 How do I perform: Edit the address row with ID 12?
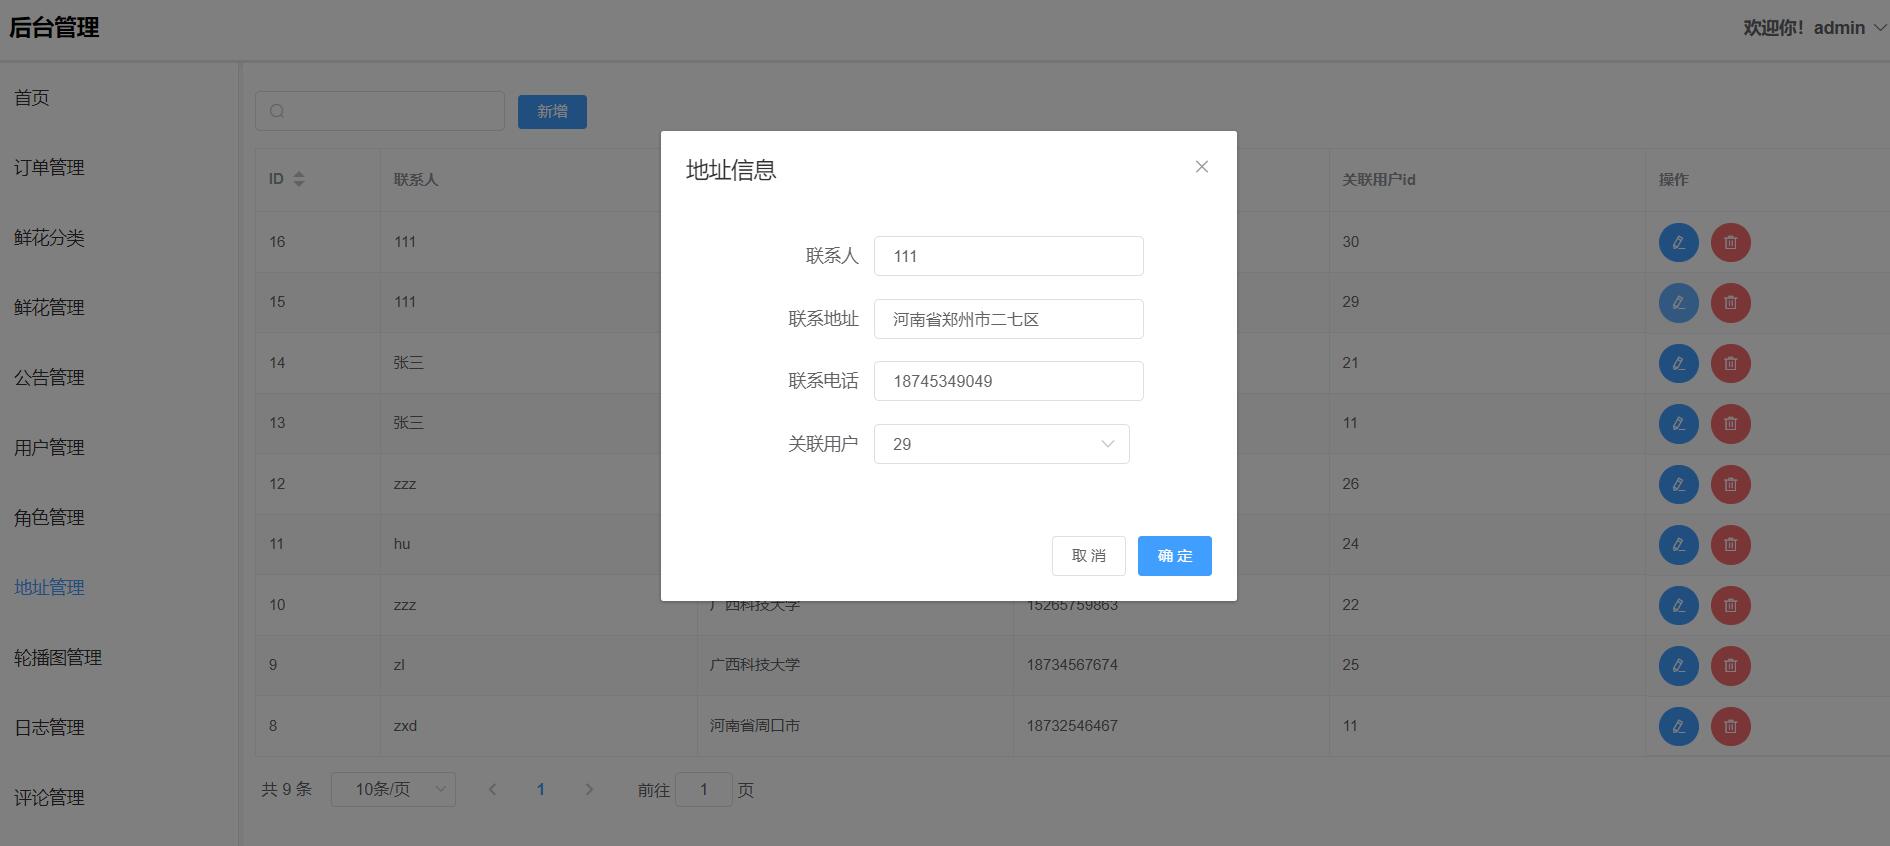(1678, 484)
